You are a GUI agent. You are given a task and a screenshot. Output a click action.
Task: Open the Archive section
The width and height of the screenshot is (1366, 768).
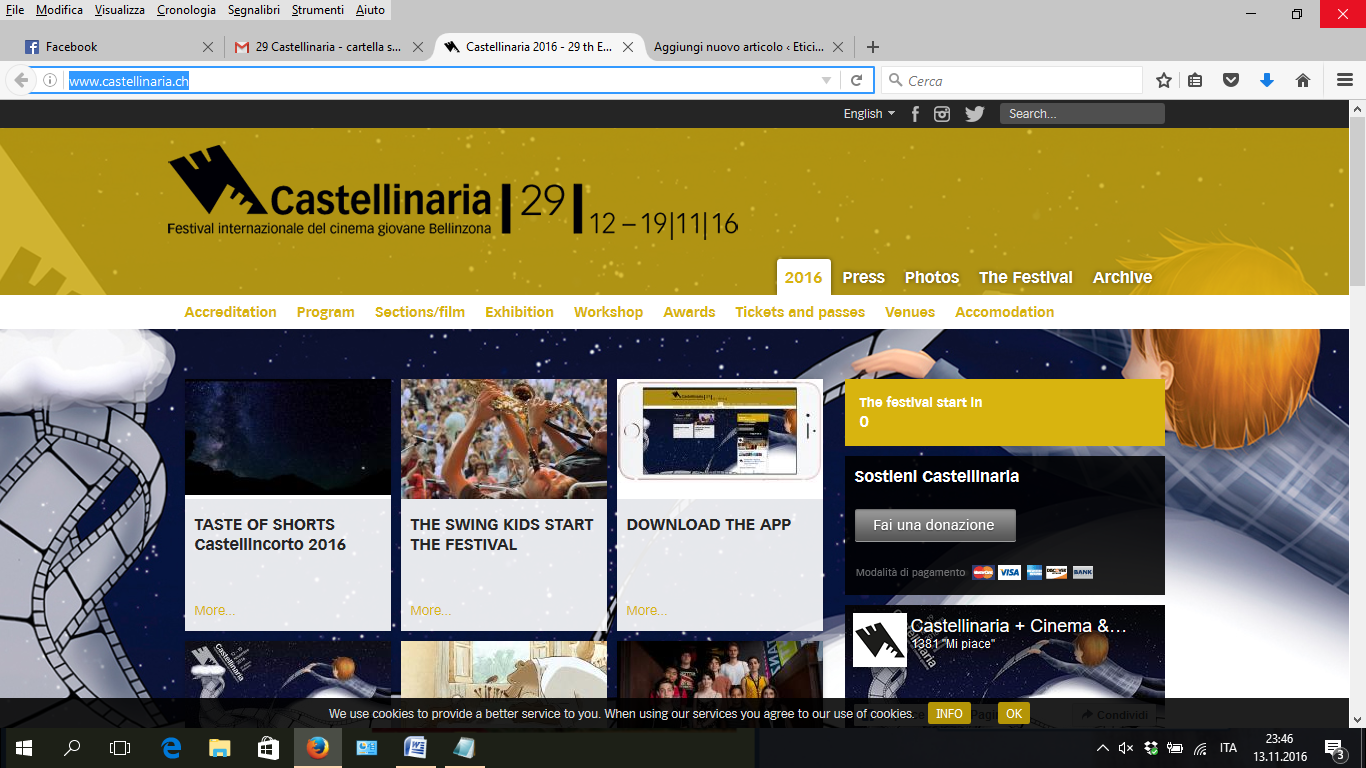click(x=1122, y=278)
